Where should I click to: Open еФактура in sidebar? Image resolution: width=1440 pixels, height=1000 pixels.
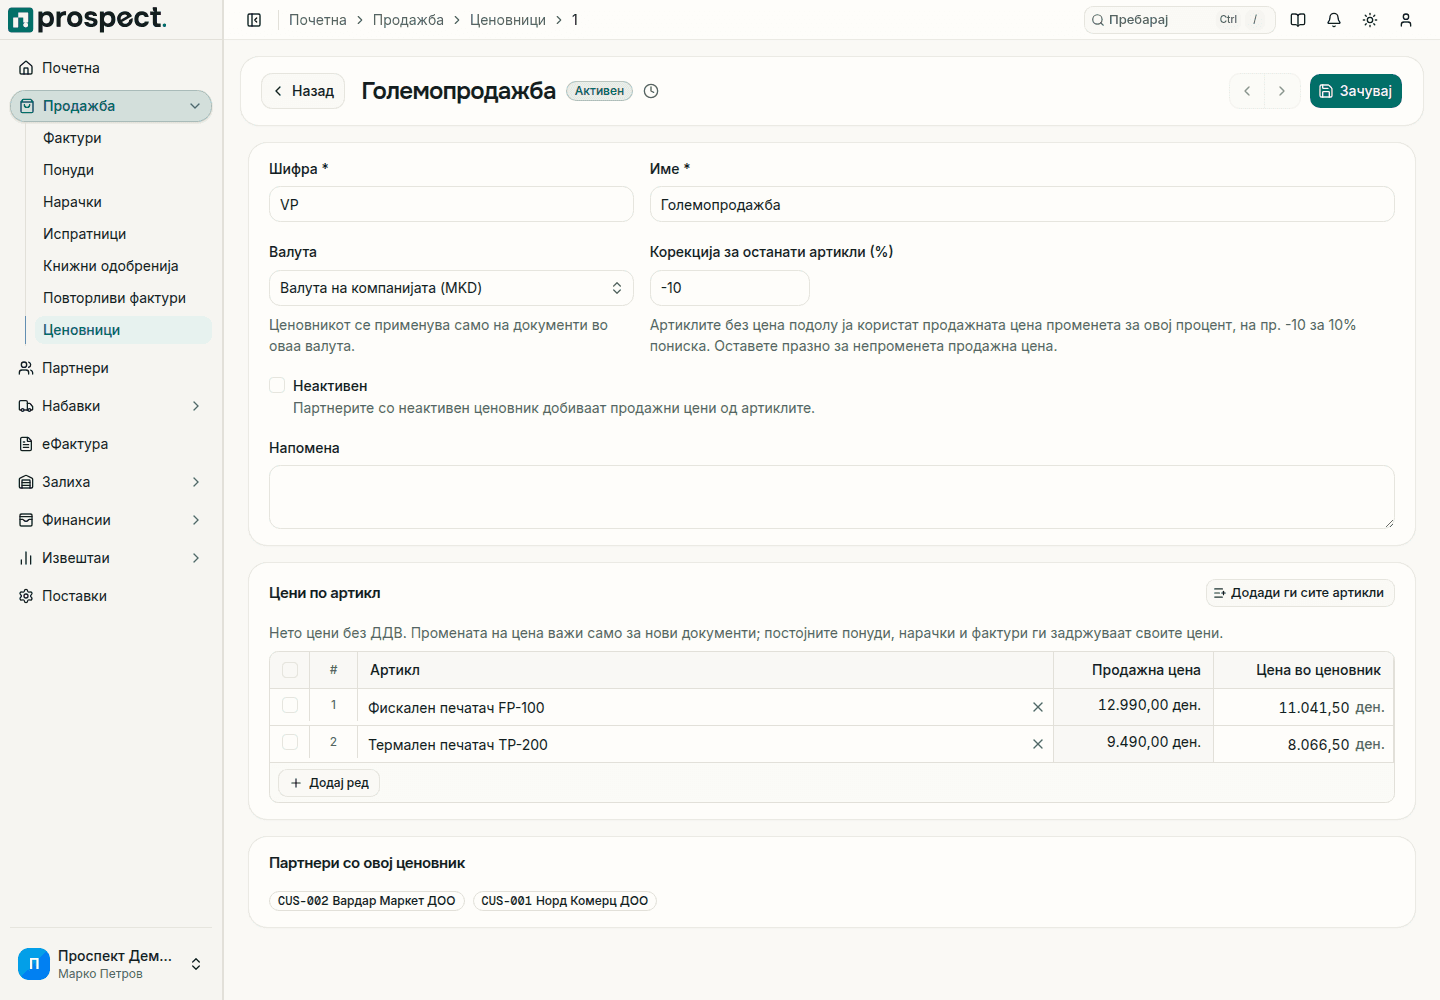pos(111,444)
